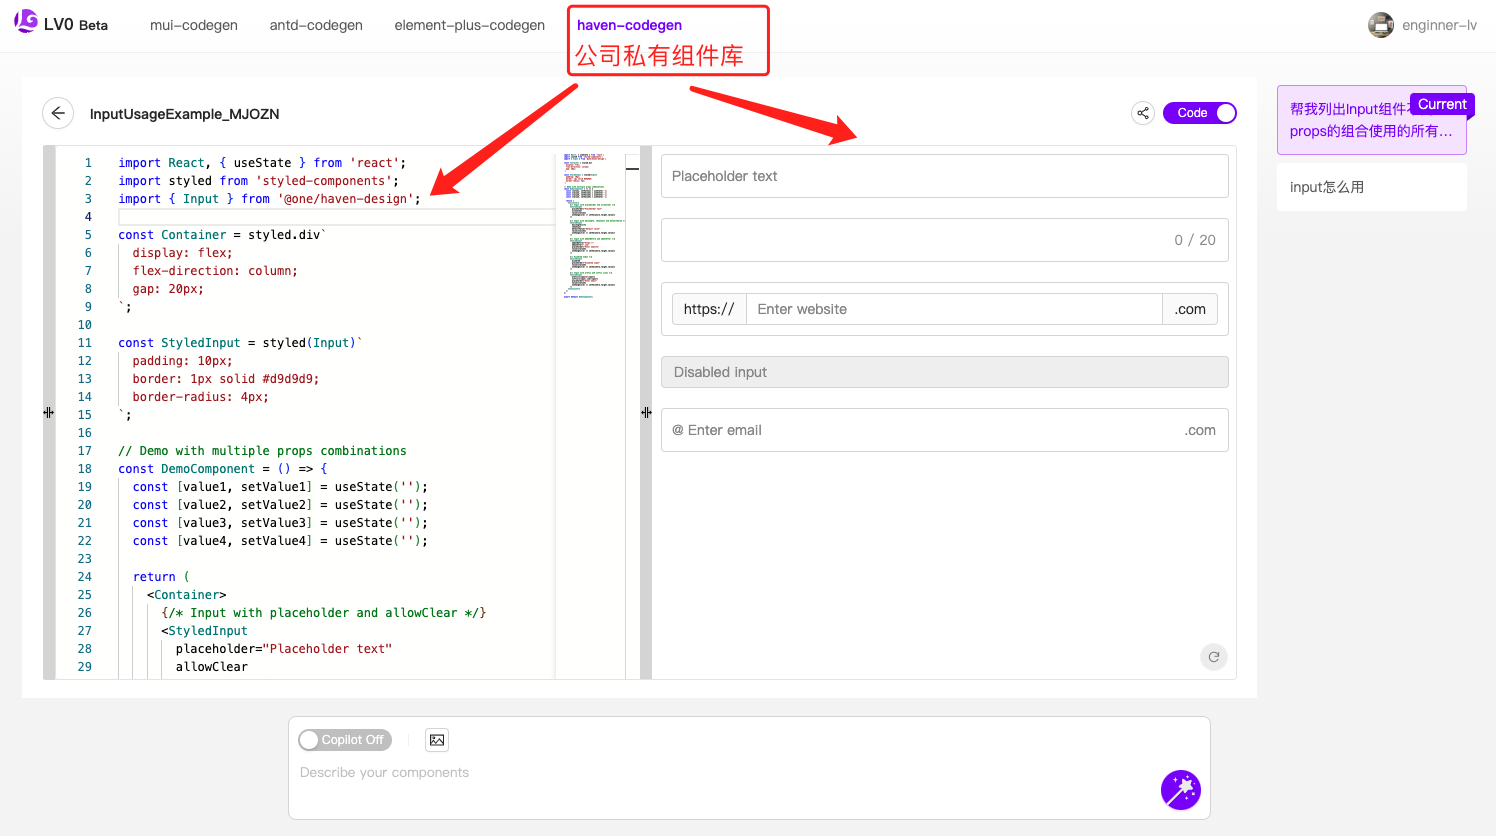Select the Current conversation history card

(1371, 121)
